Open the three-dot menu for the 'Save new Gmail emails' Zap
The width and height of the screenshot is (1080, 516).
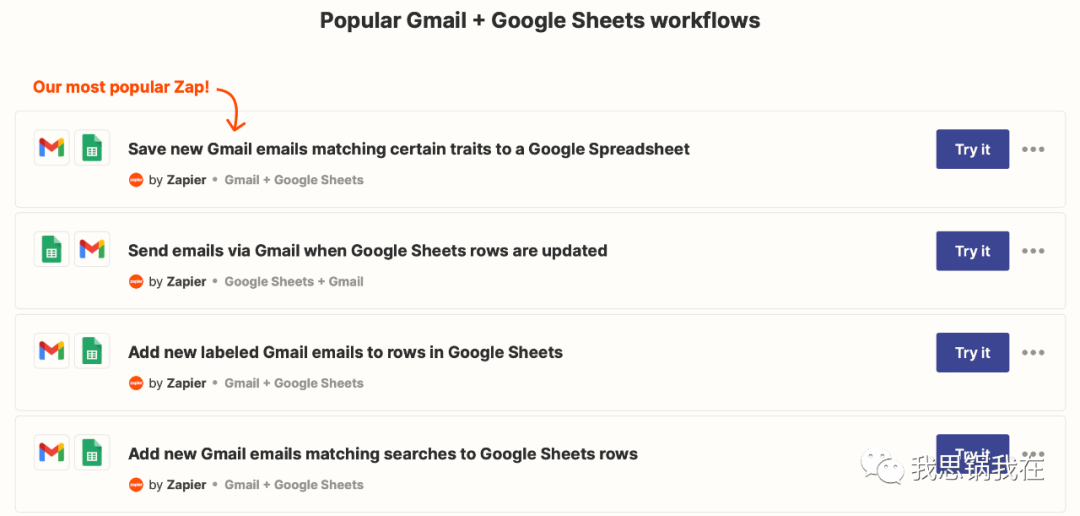[x=1033, y=149]
